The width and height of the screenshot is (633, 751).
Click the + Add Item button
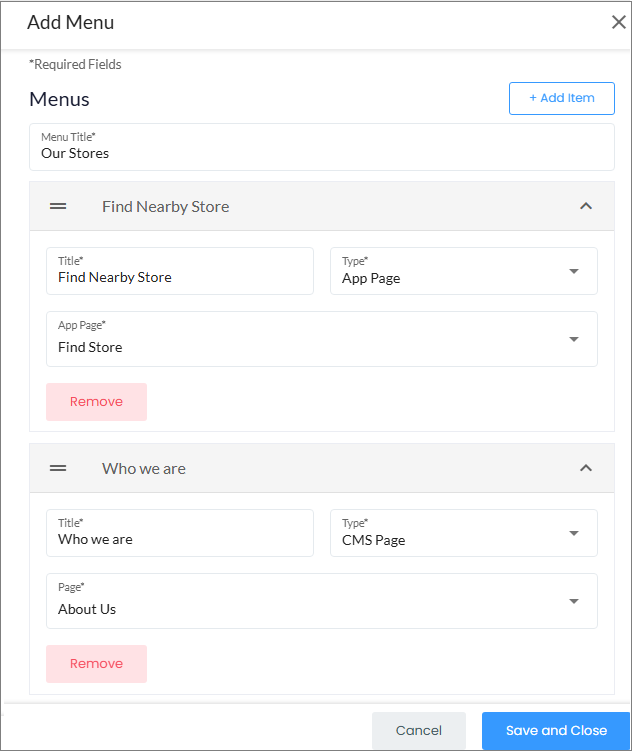click(561, 98)
